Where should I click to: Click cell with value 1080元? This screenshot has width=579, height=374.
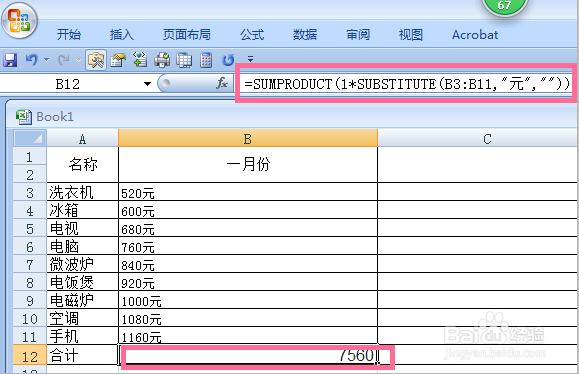[x=248, y=318]
